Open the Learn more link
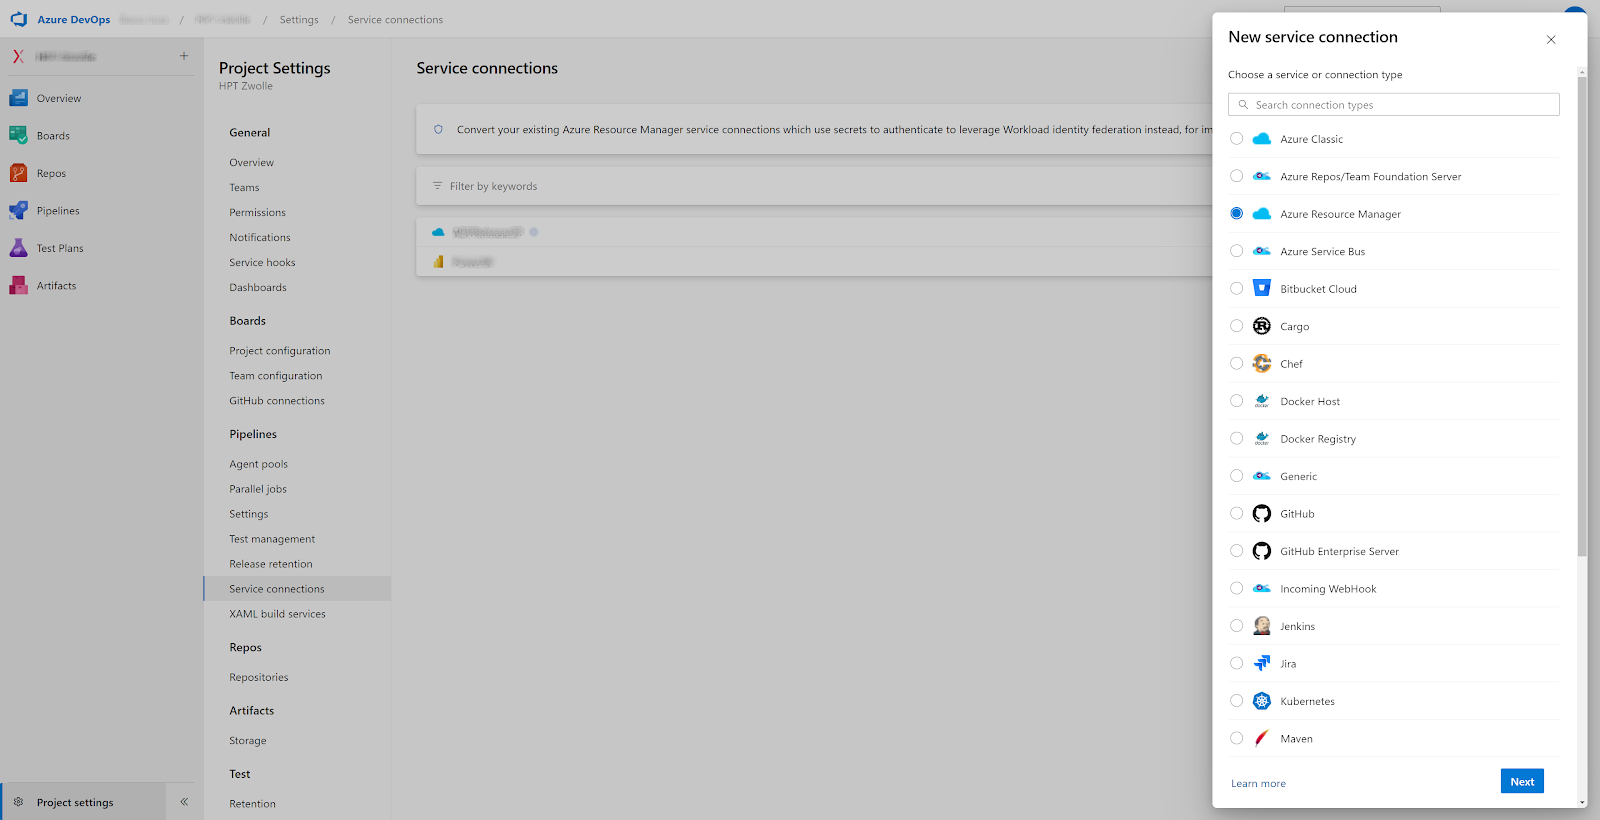 click(x=1258, y=783)
